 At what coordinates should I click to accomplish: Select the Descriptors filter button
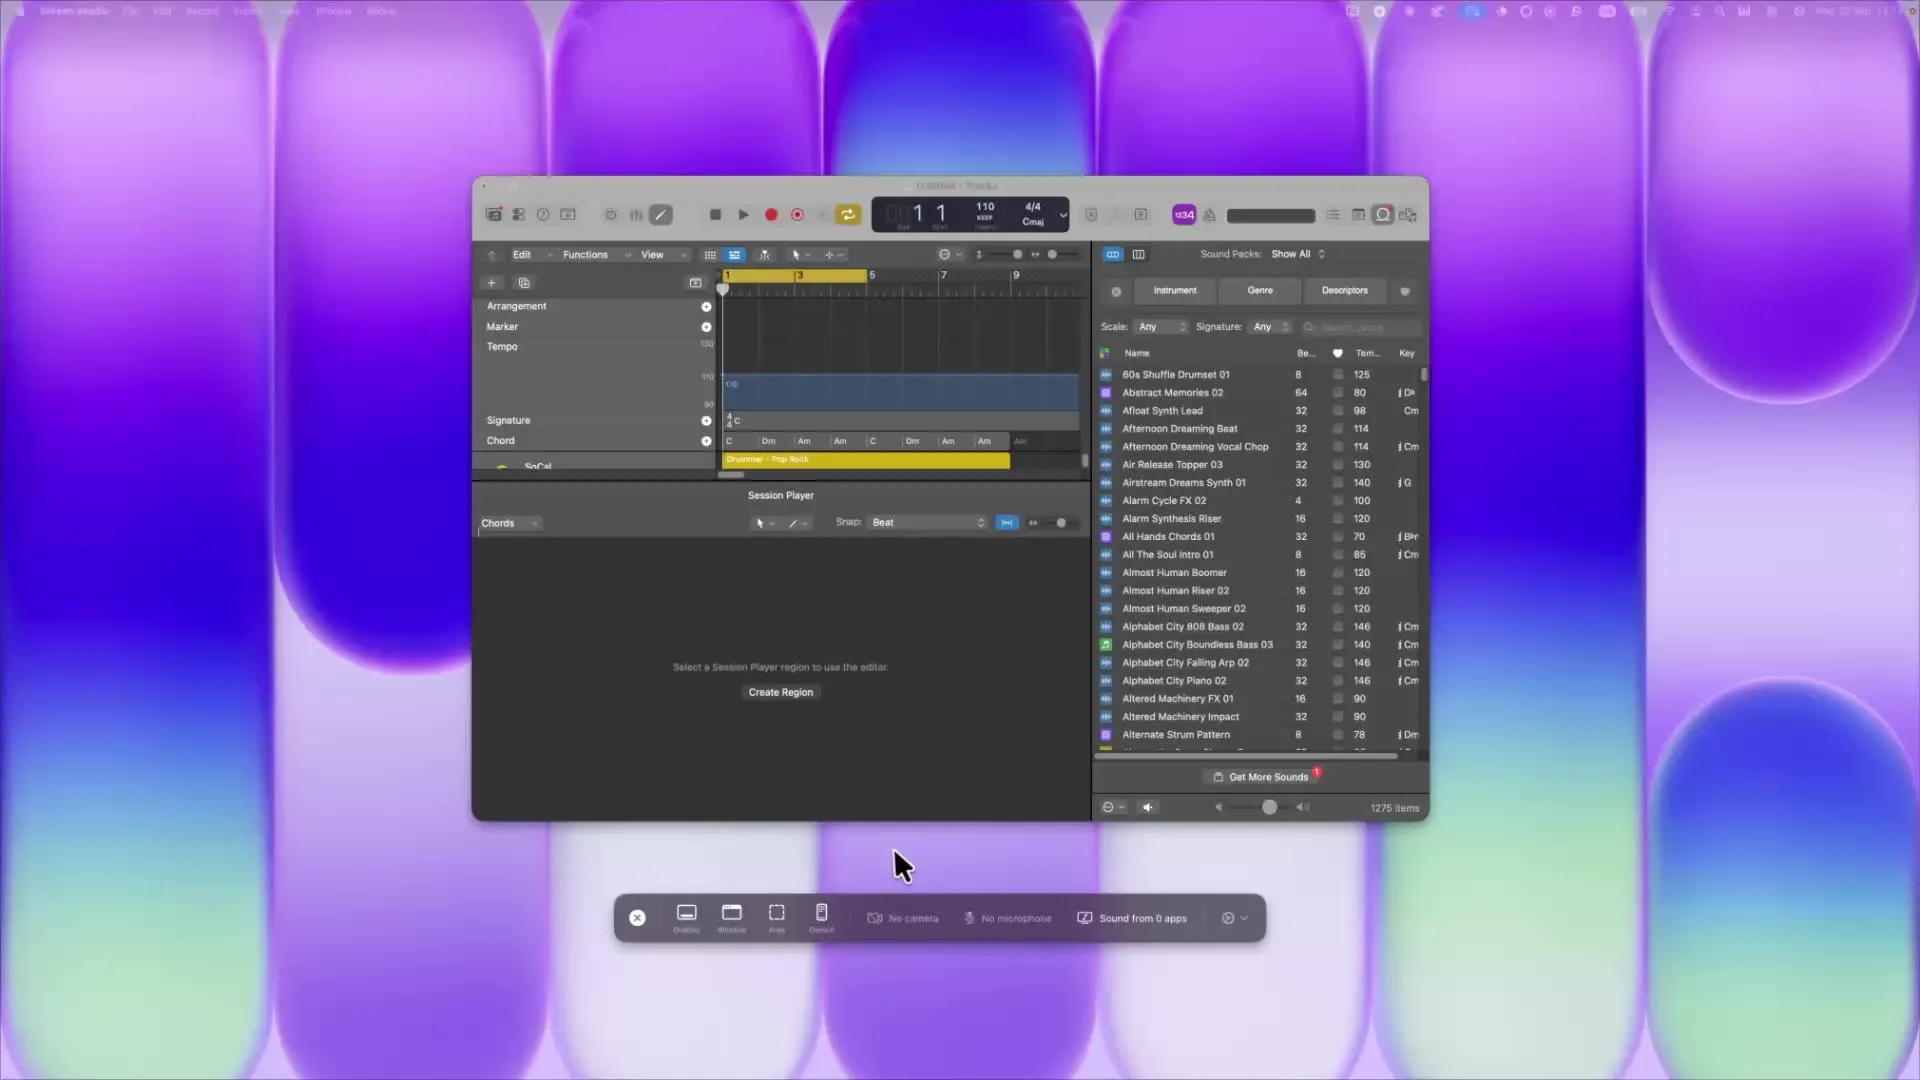click(1344, 290)
